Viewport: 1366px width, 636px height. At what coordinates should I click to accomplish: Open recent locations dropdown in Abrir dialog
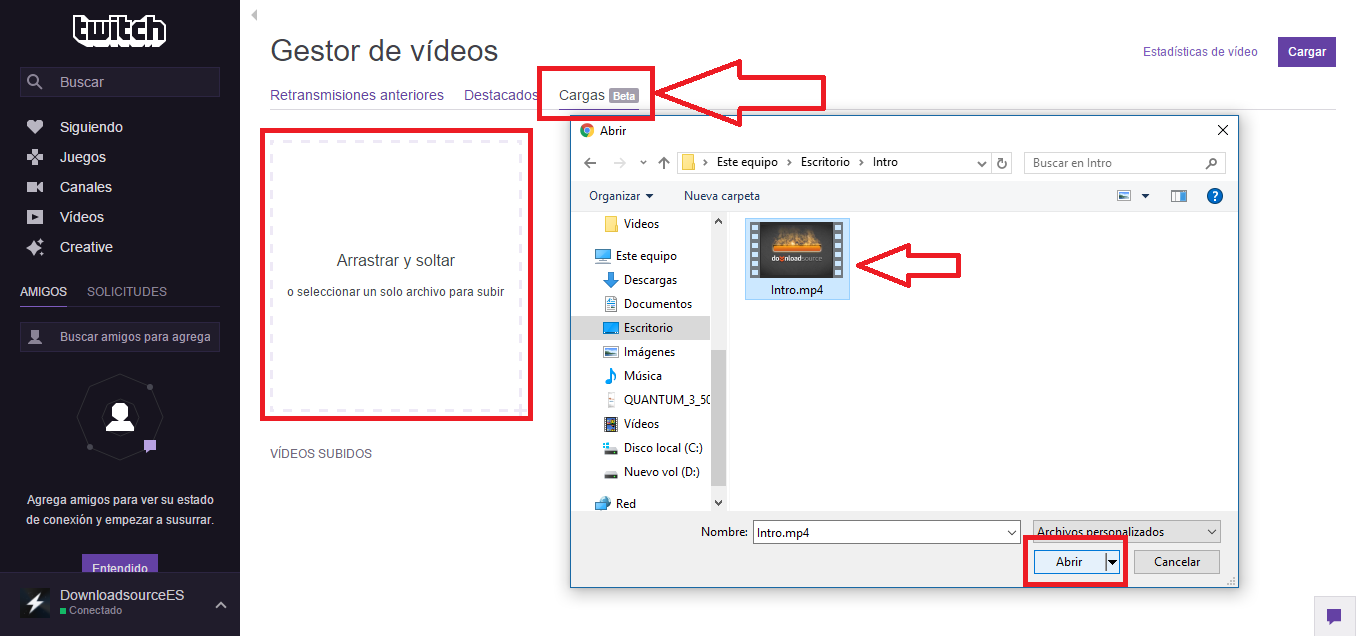tap(643, 163)
